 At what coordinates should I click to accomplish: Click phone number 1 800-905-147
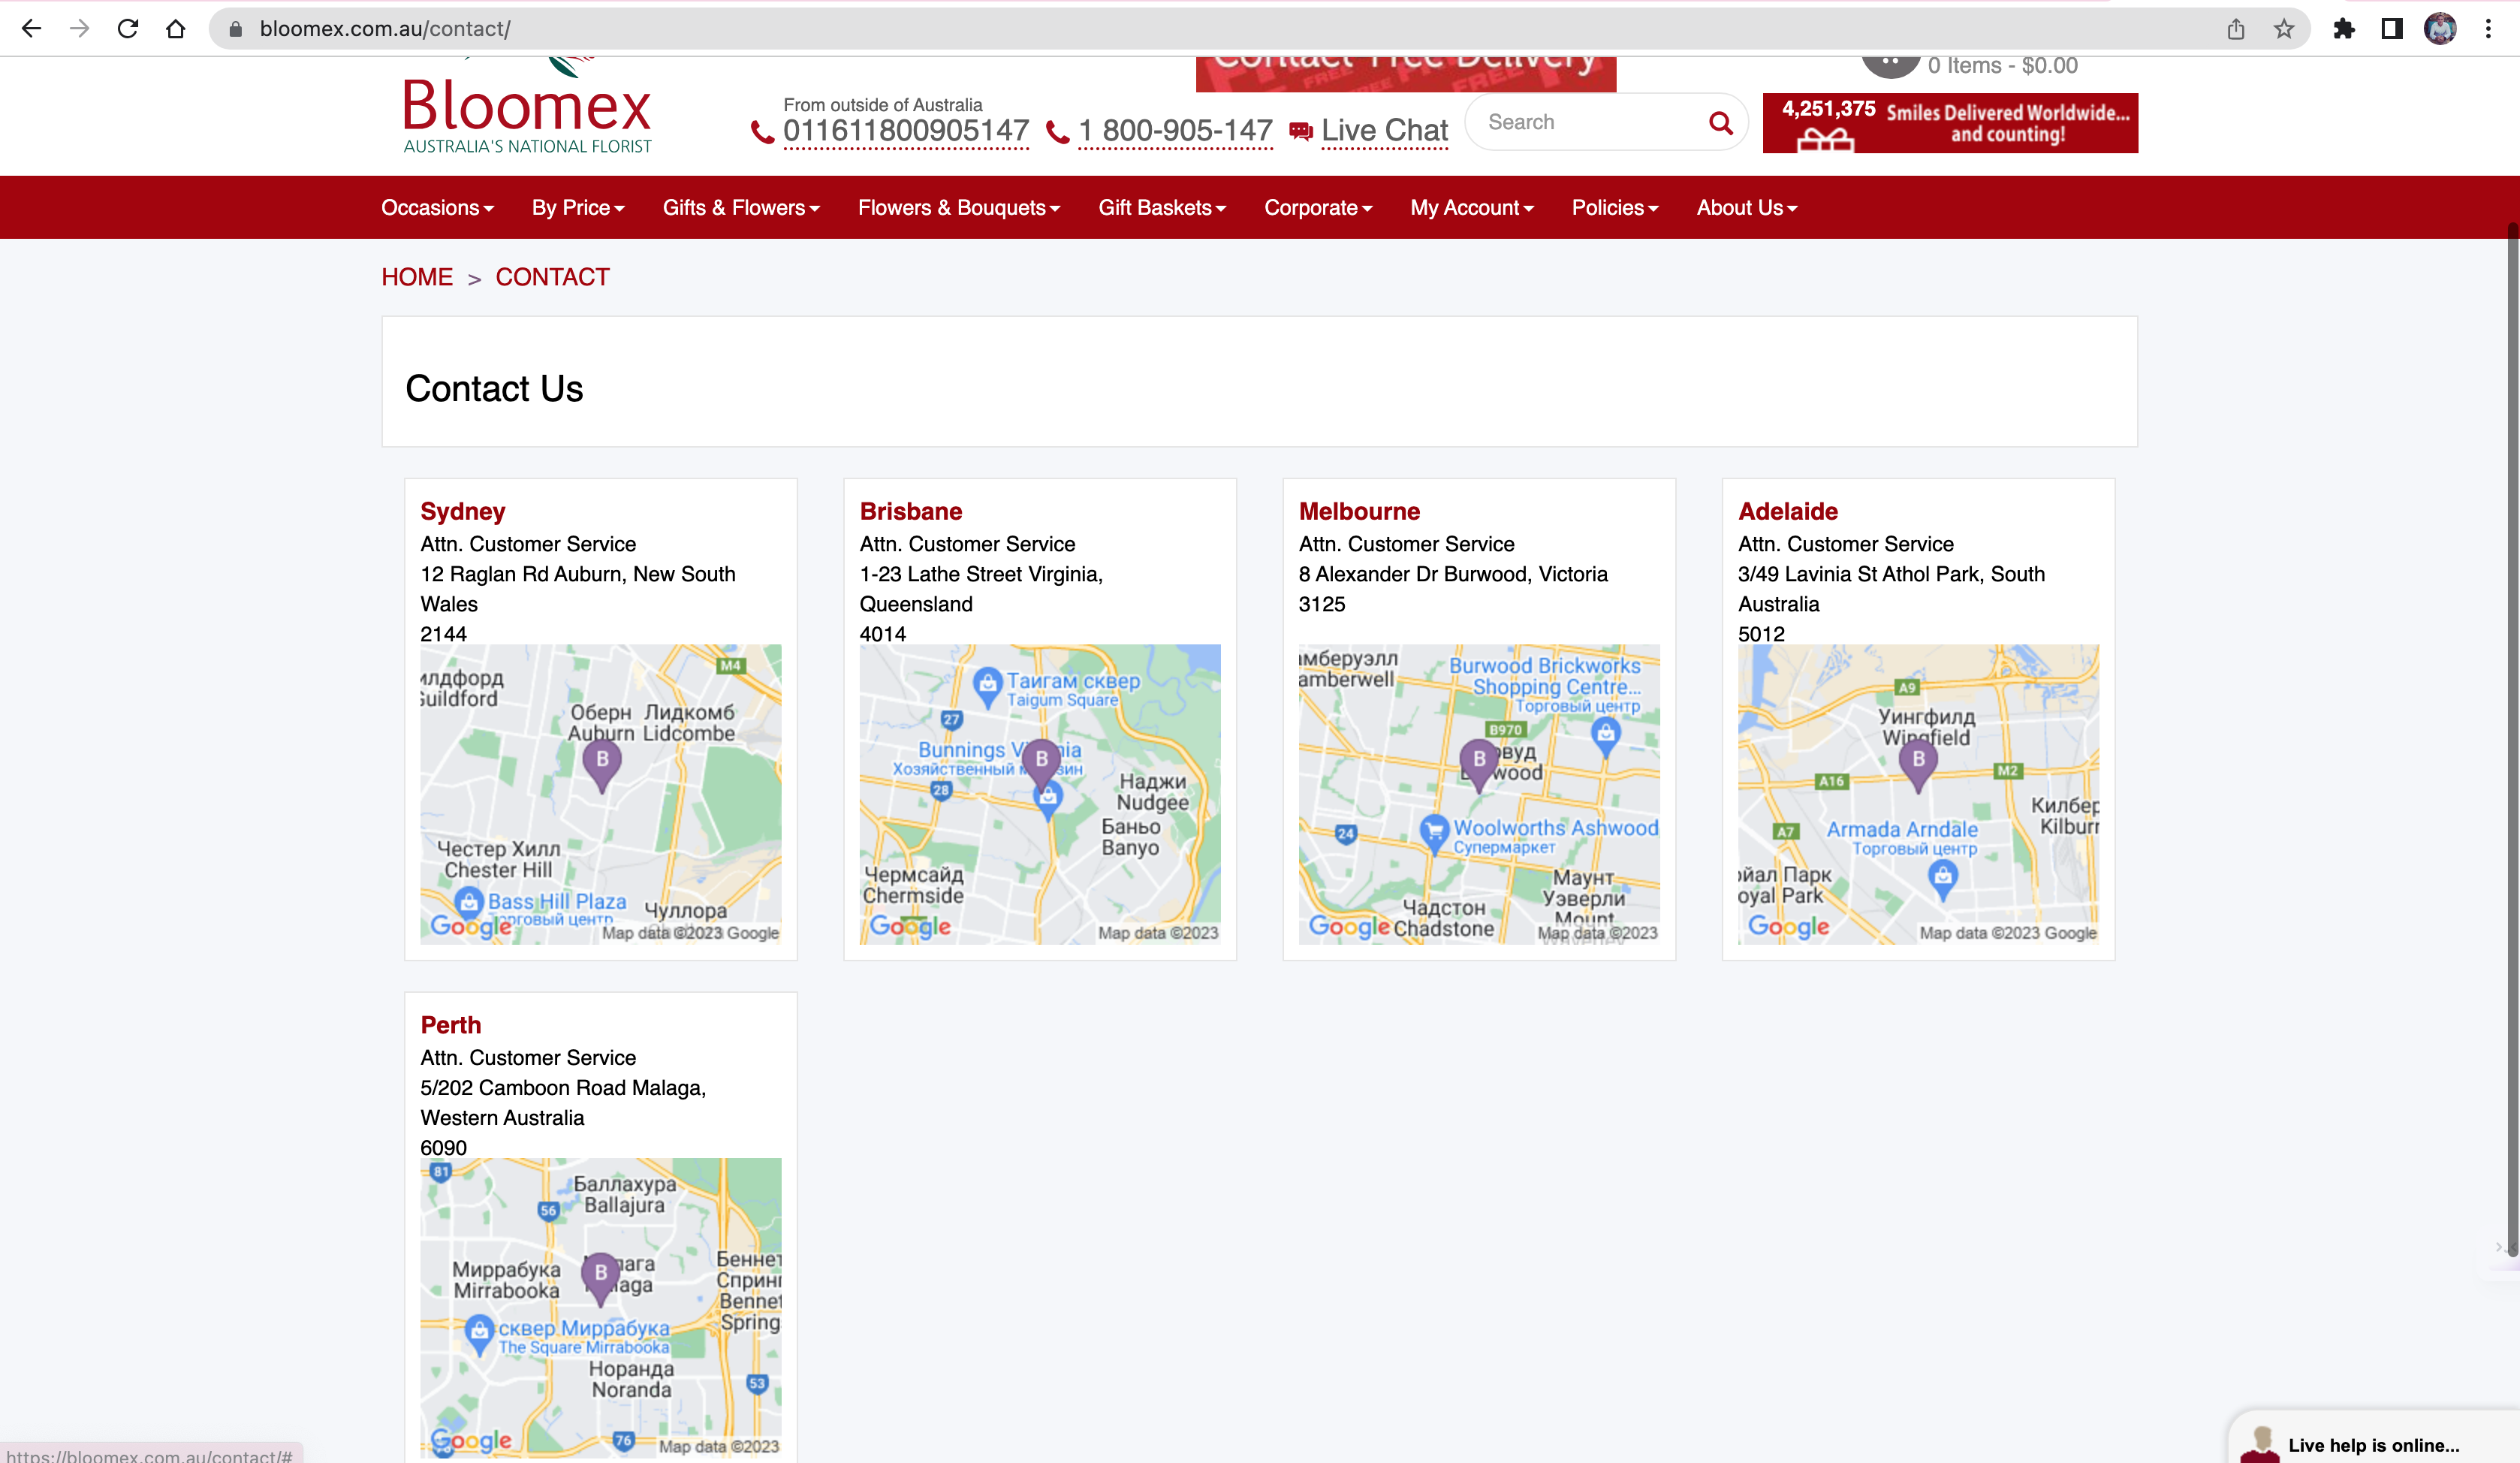(x=1175, y=131)
